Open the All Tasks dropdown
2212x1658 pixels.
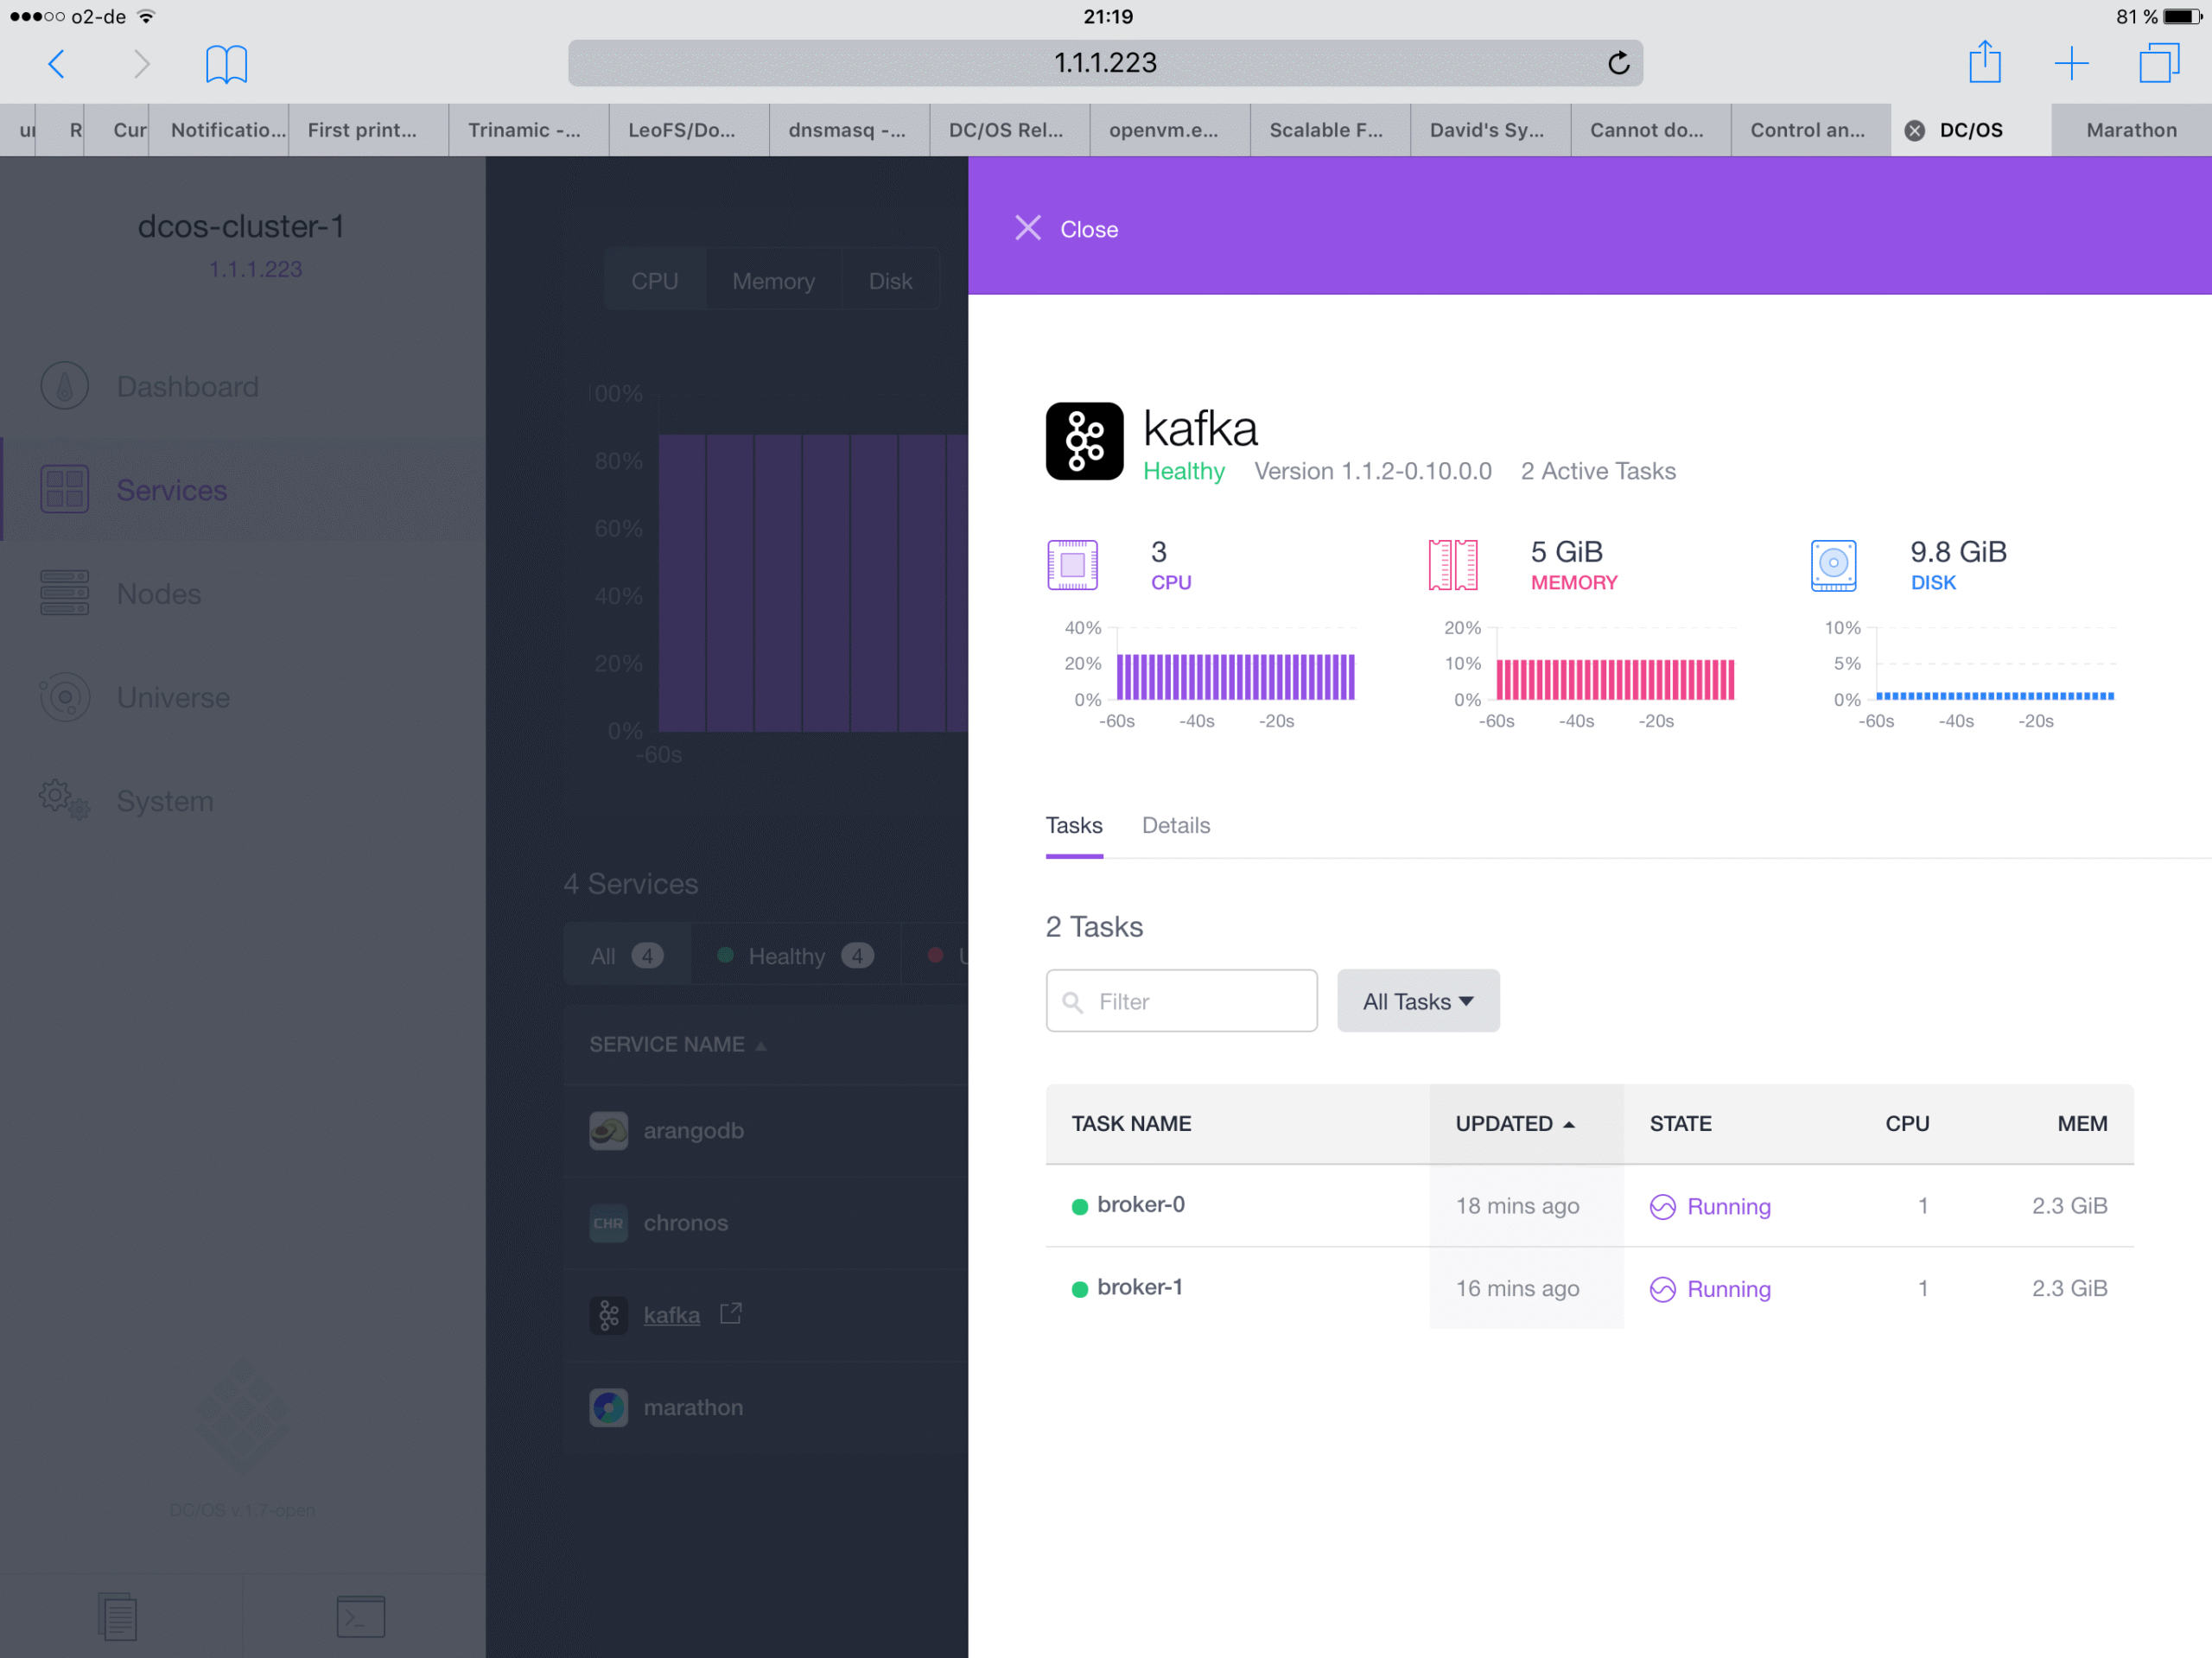tap(1418, 1001)
